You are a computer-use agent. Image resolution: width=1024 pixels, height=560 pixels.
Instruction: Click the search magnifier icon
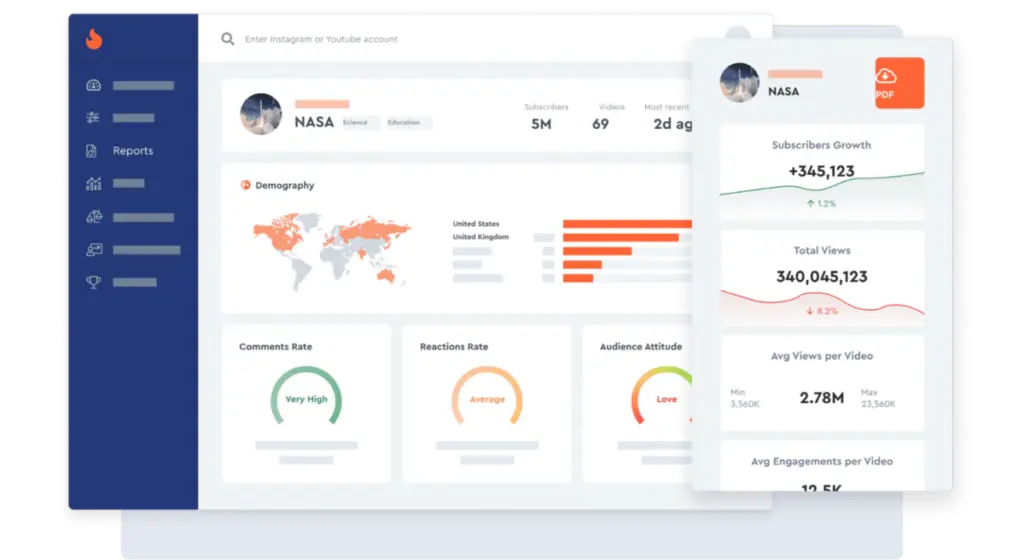[x=227, y=39]
